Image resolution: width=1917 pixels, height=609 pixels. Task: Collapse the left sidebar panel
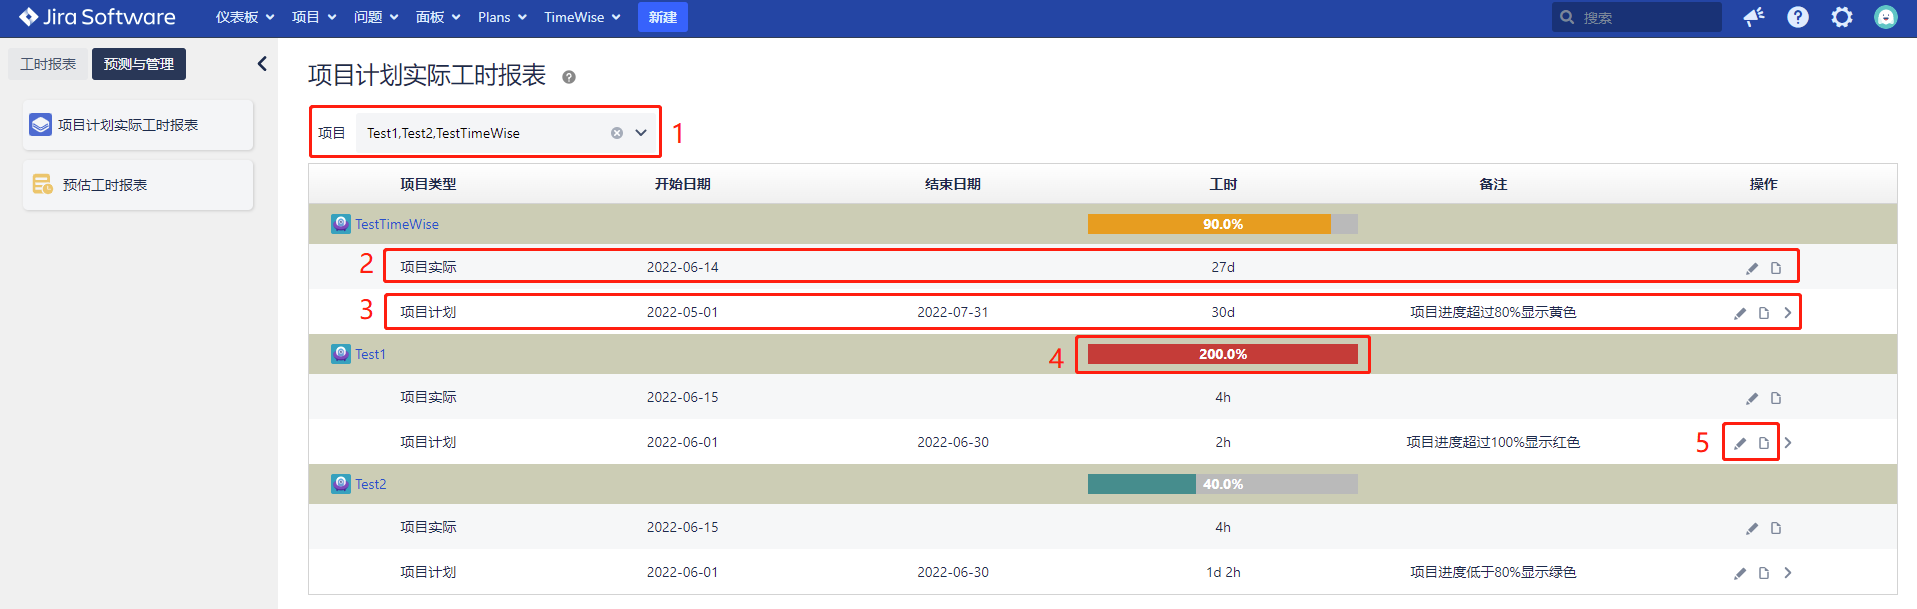click(x=262, y=64)
